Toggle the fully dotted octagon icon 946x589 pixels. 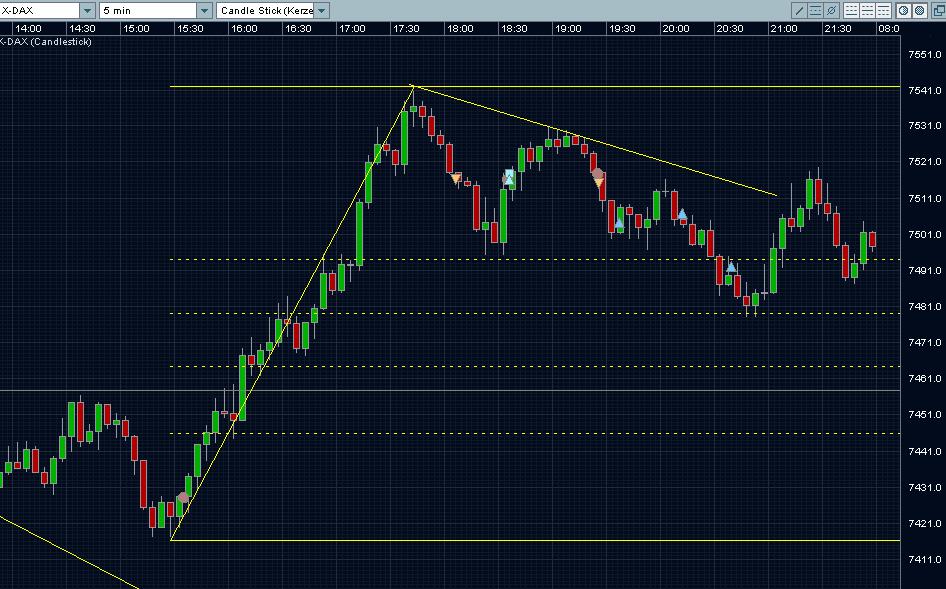tap(919, 10)
